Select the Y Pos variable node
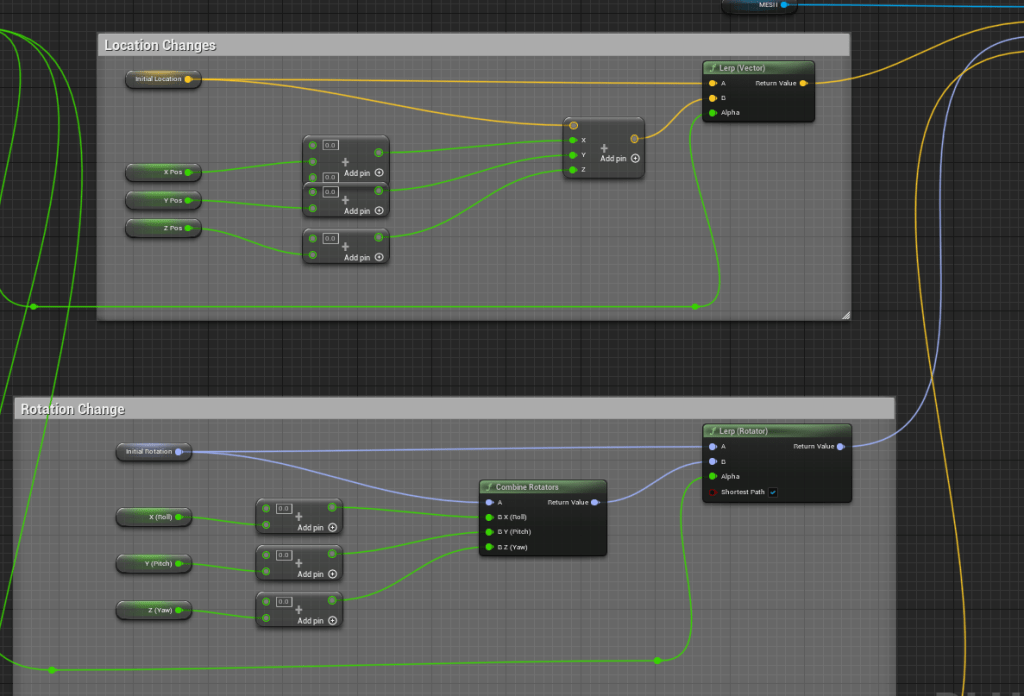 (162, 201)
